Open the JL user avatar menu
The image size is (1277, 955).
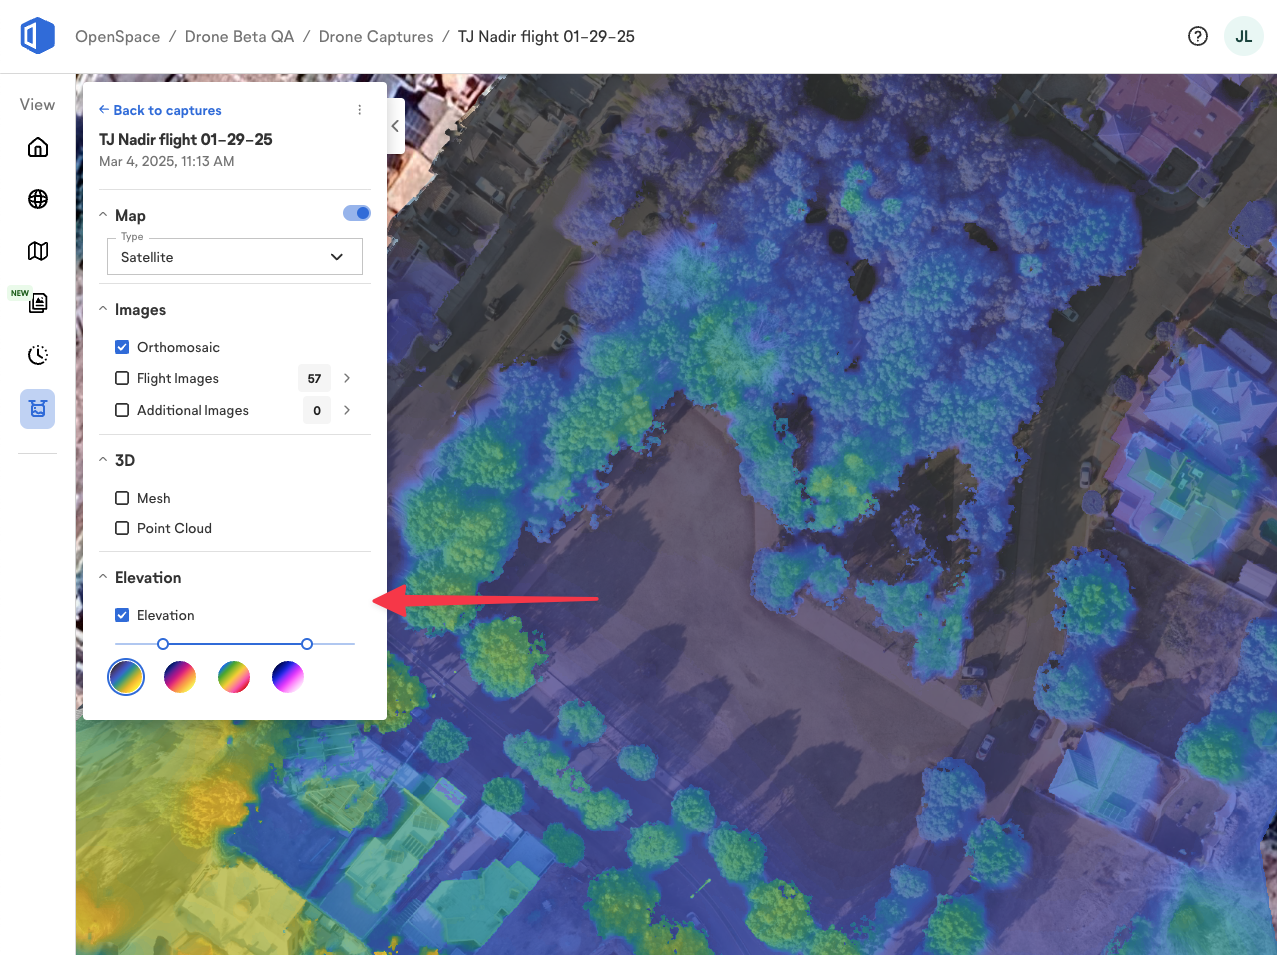pos(1244,36)
